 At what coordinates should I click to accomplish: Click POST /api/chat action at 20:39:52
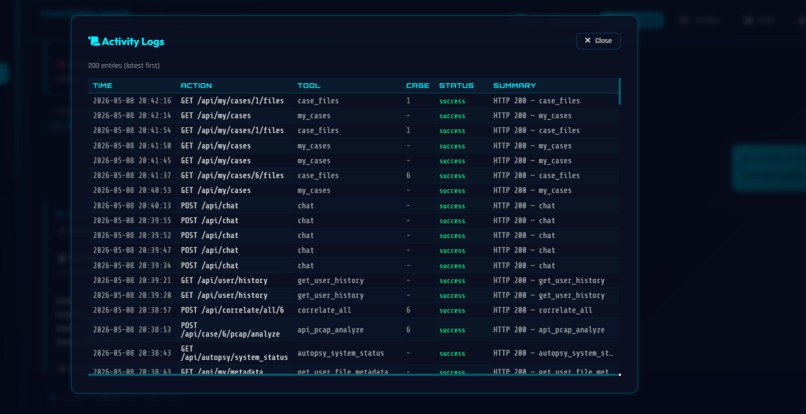209,236
